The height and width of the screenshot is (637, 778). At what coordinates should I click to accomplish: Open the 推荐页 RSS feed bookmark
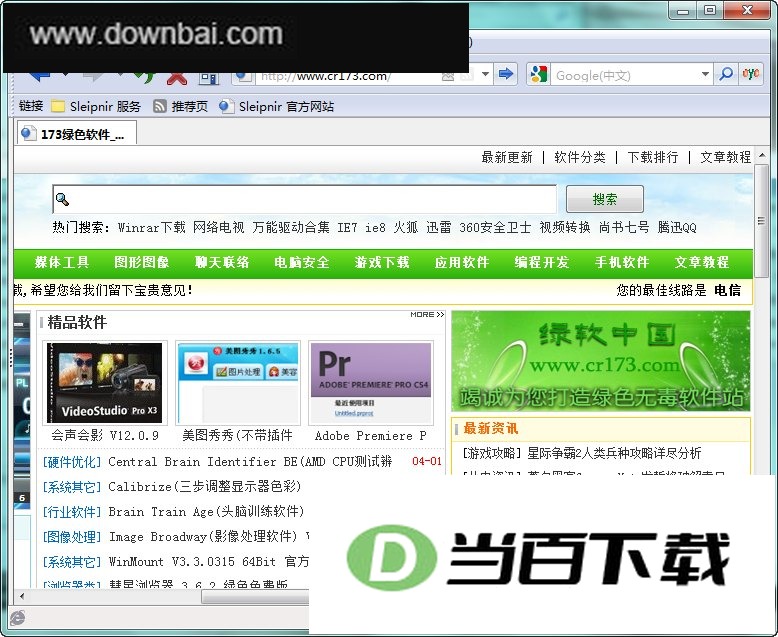point(180,106)
